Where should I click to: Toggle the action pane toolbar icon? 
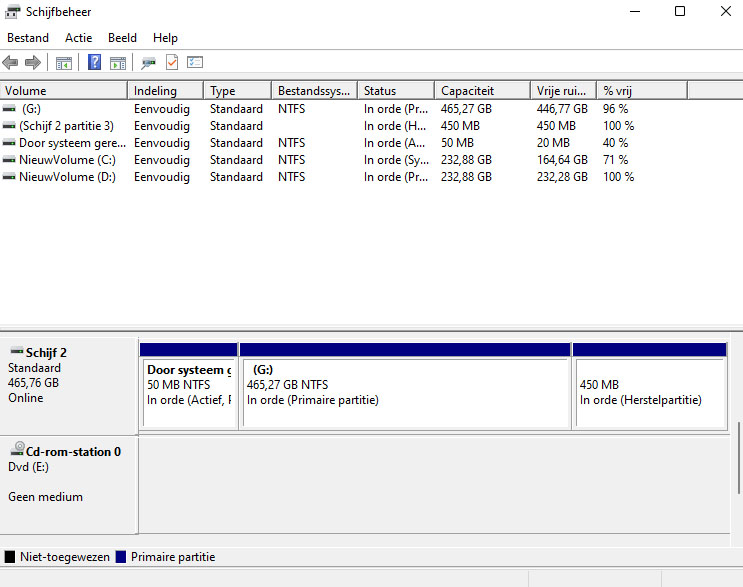tap(118, 63)
